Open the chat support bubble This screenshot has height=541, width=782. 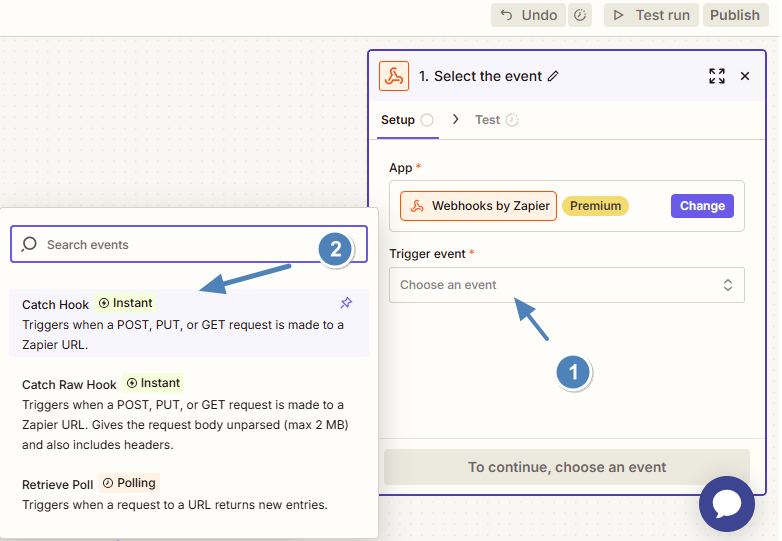[x=727, y=504]
